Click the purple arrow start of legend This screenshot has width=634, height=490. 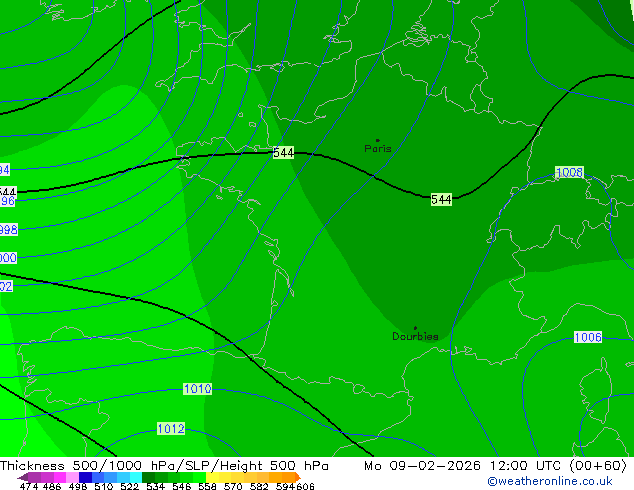23,477
